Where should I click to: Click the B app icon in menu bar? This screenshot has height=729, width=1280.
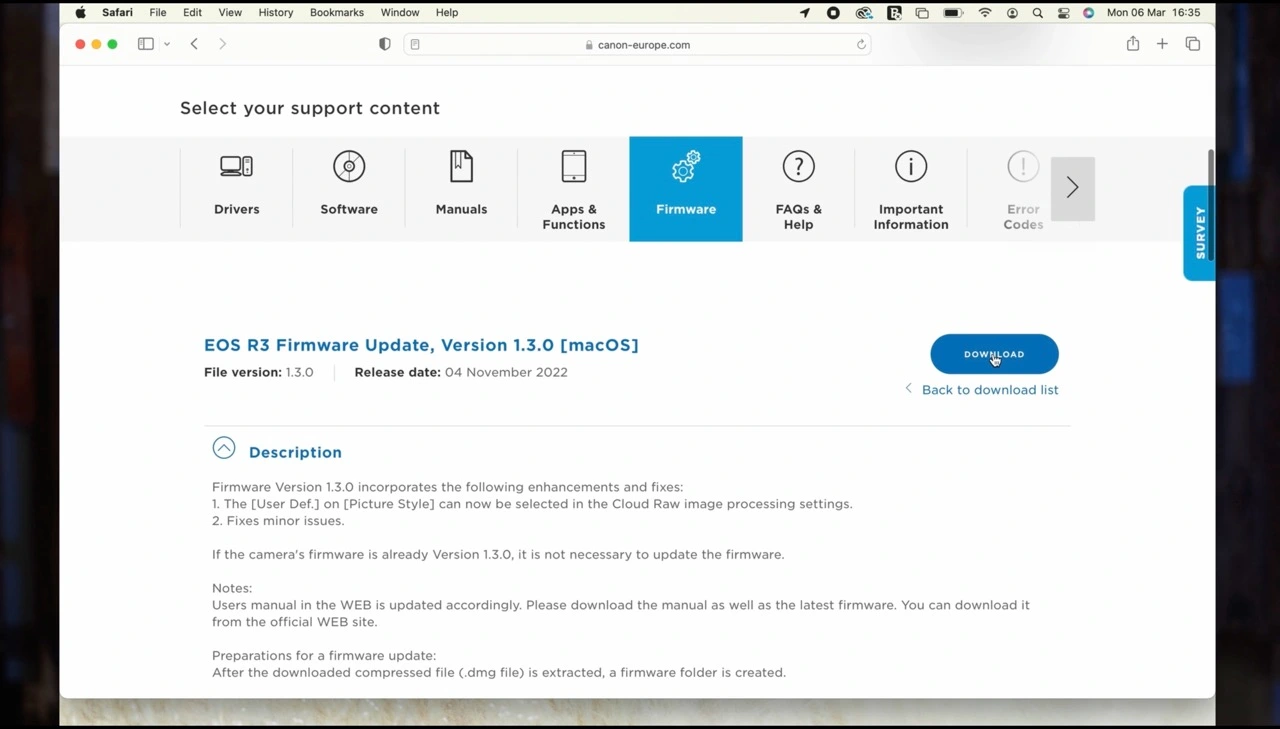pyautogui.click(x=894, y=13)
